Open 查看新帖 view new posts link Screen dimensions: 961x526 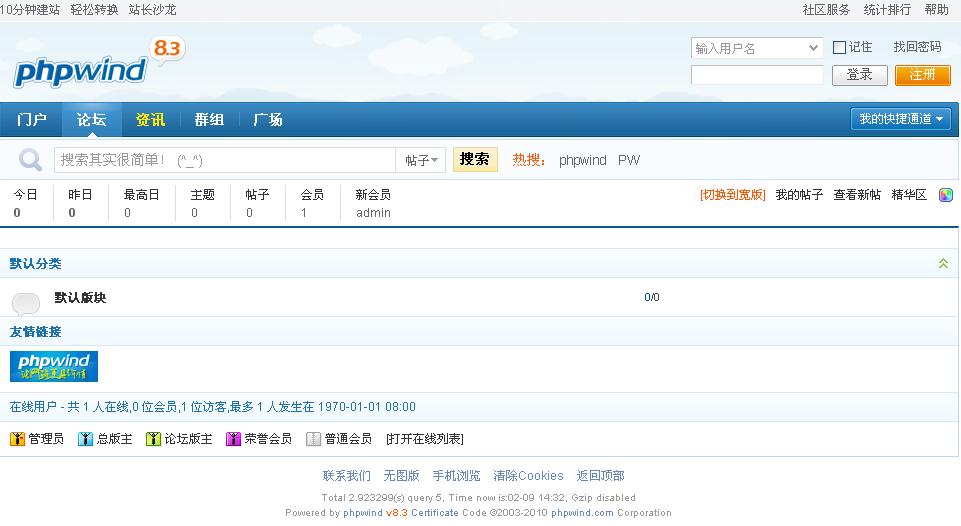(857, 195)
